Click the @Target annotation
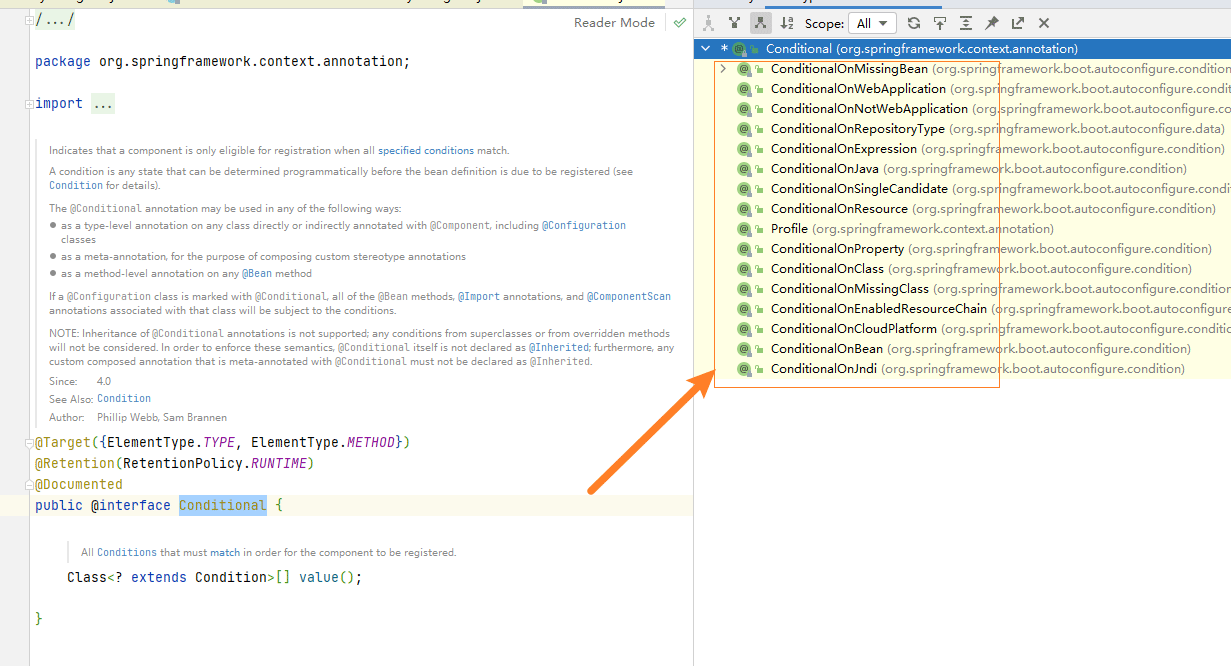 point(63,442)
